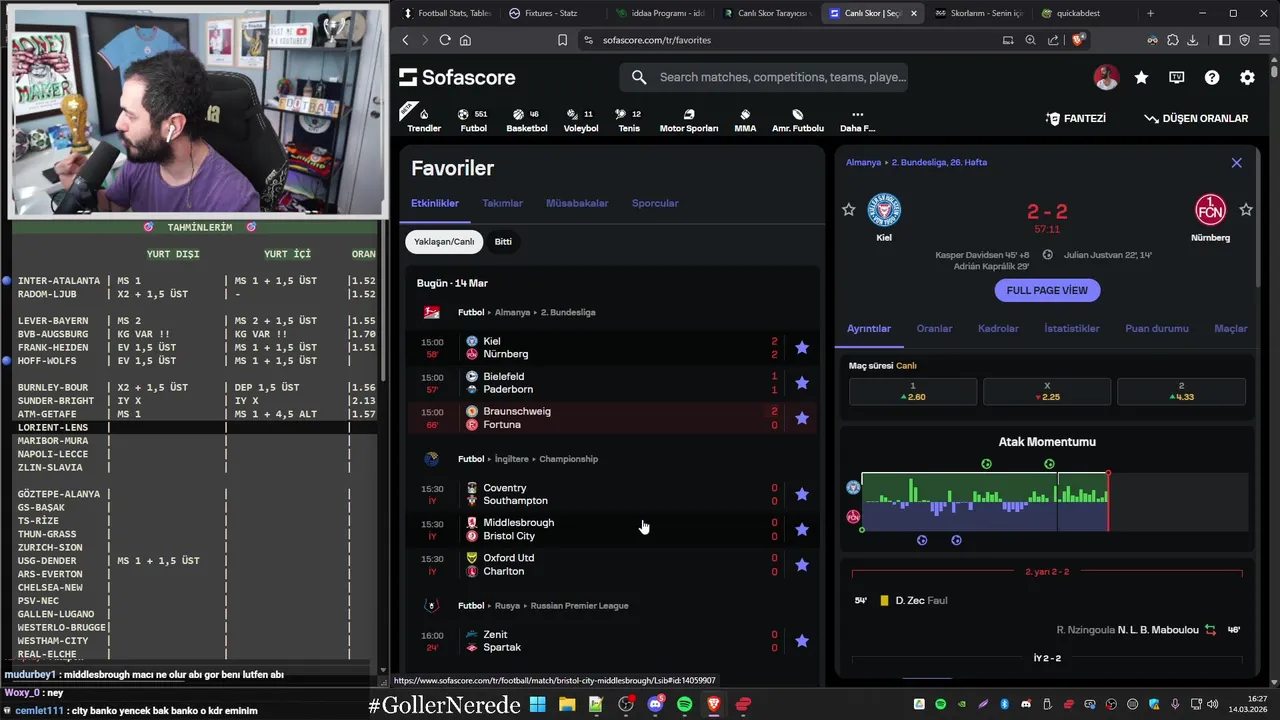Open the browser hamburger menu

1264,40
